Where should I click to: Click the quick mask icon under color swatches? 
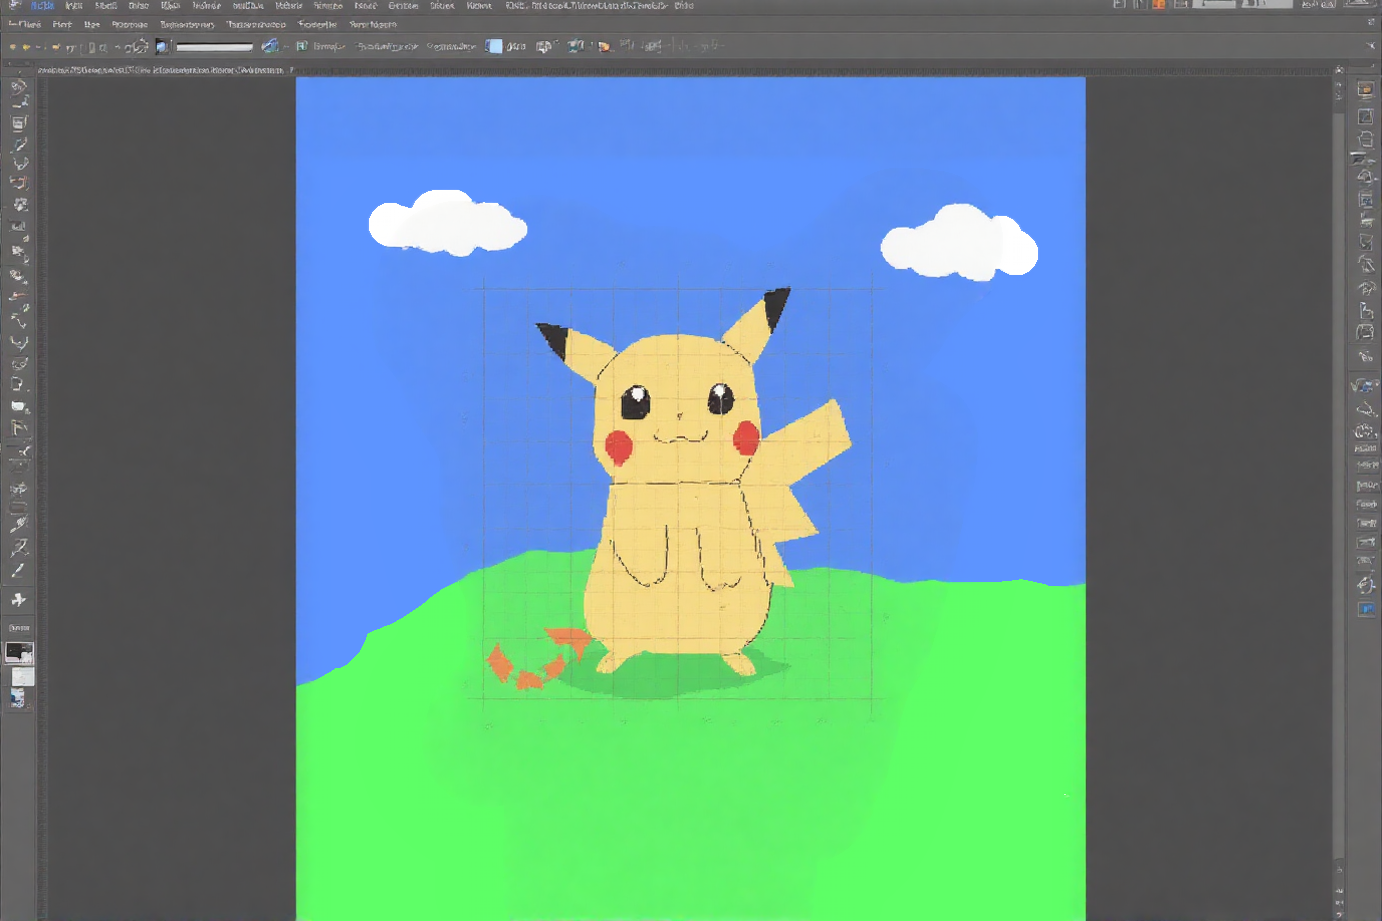18,698
